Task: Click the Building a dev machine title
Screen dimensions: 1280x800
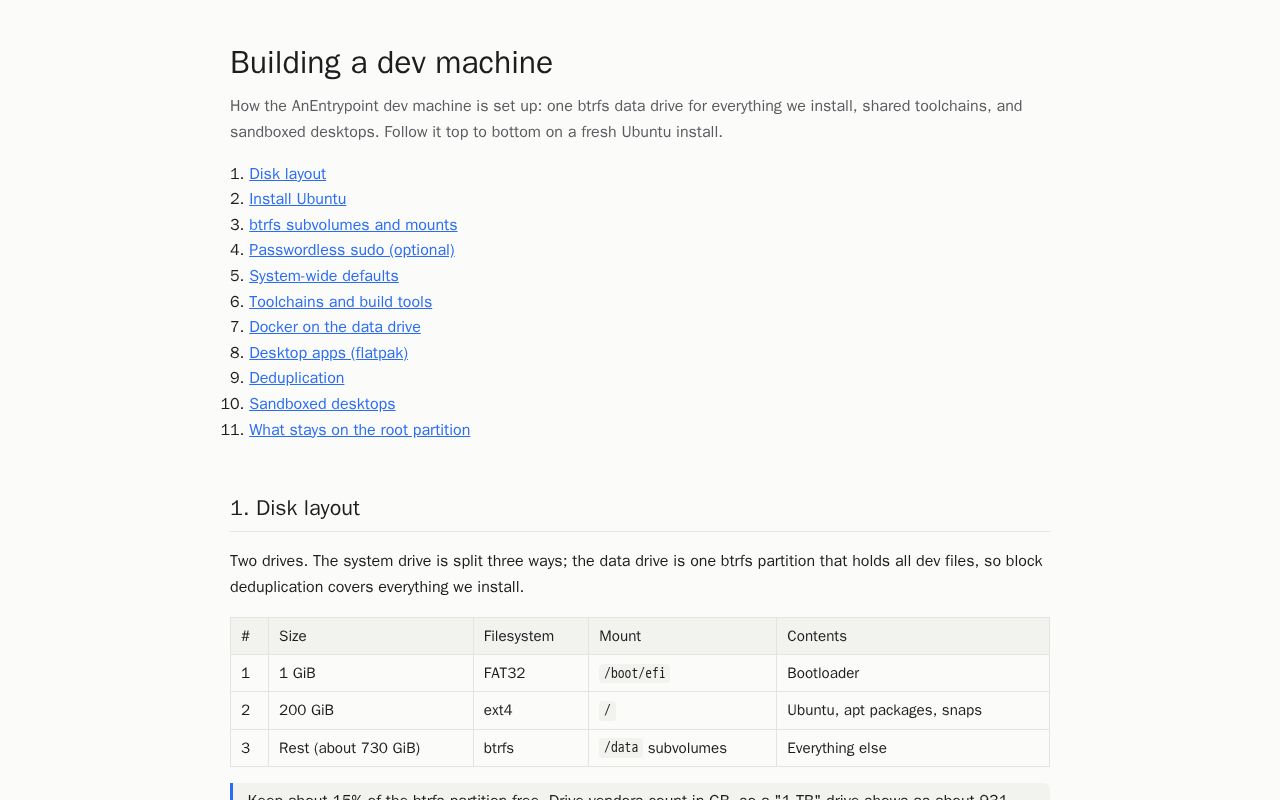Action: 391,63
